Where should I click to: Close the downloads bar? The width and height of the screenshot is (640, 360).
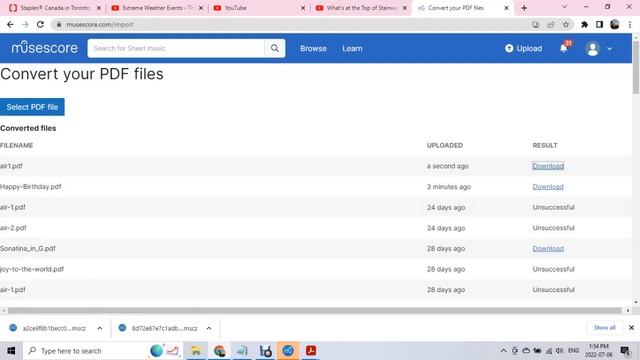point(631,328)
